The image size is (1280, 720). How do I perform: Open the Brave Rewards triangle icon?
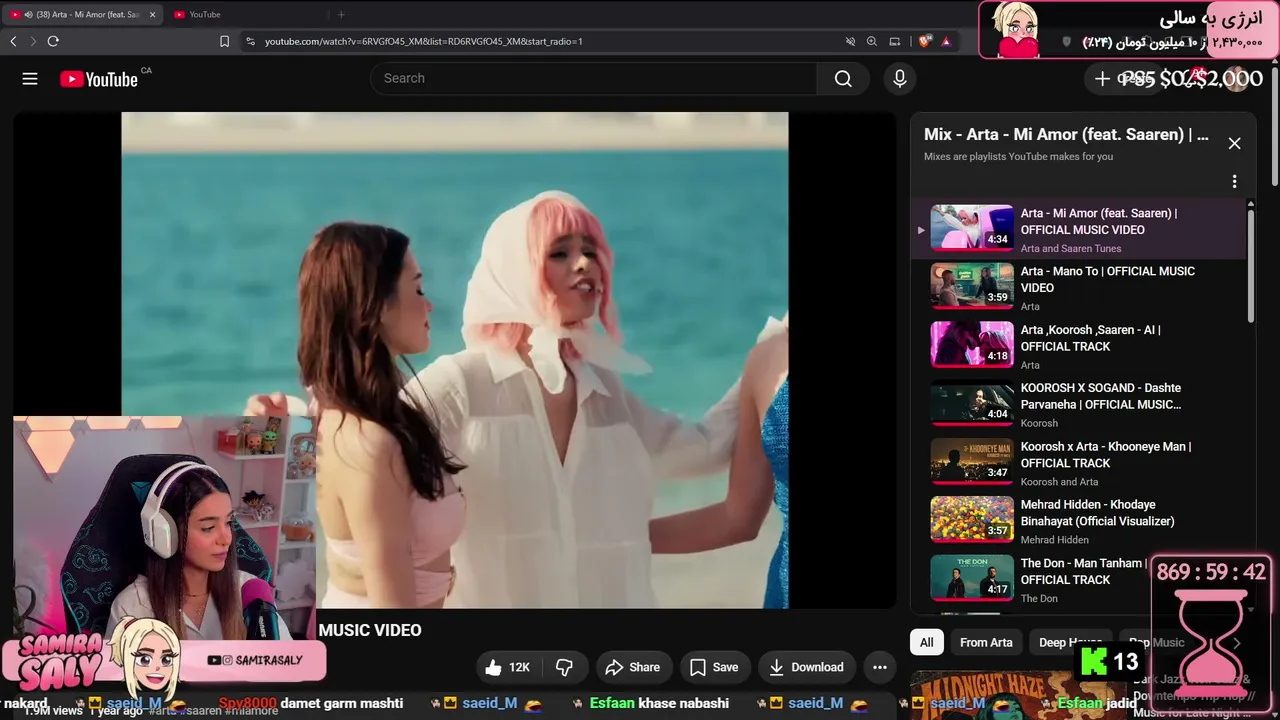(x=946, y=41)
